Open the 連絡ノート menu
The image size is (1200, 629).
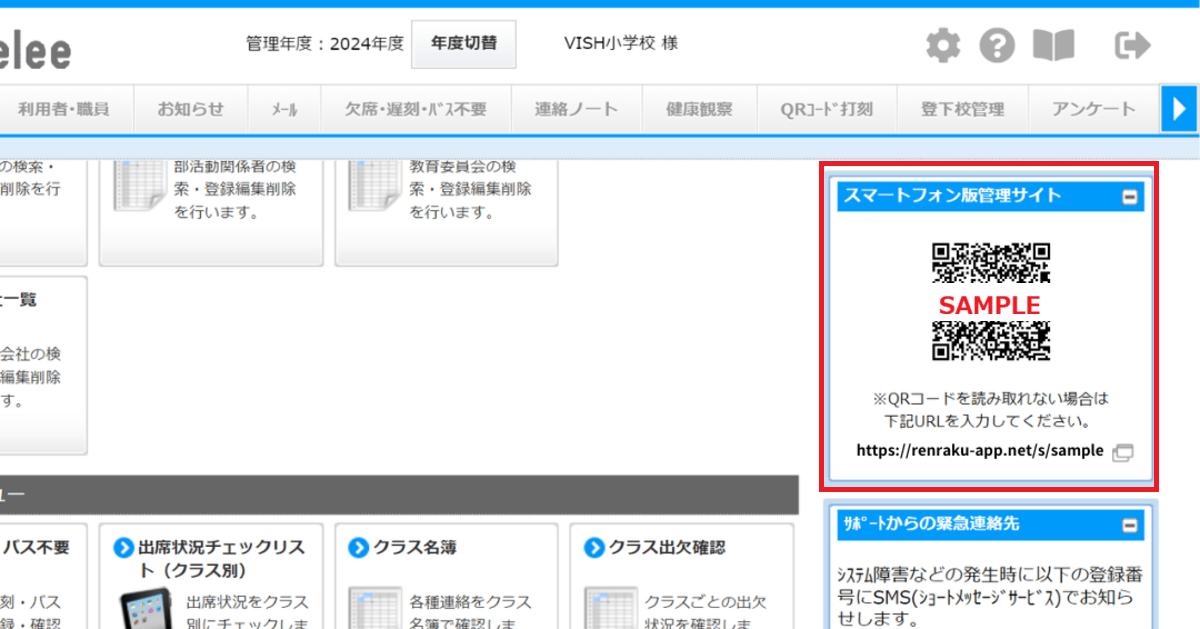point(576,109)
